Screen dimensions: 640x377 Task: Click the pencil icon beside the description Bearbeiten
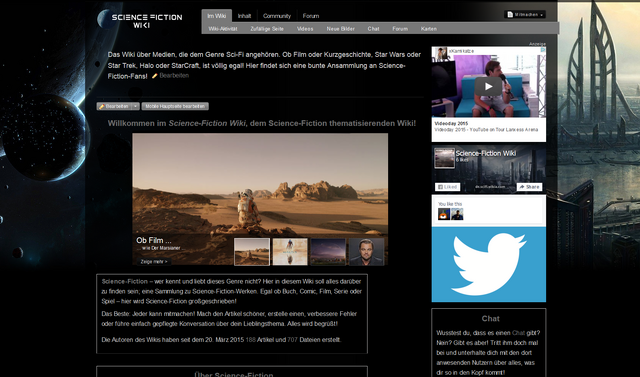[155, 76]
